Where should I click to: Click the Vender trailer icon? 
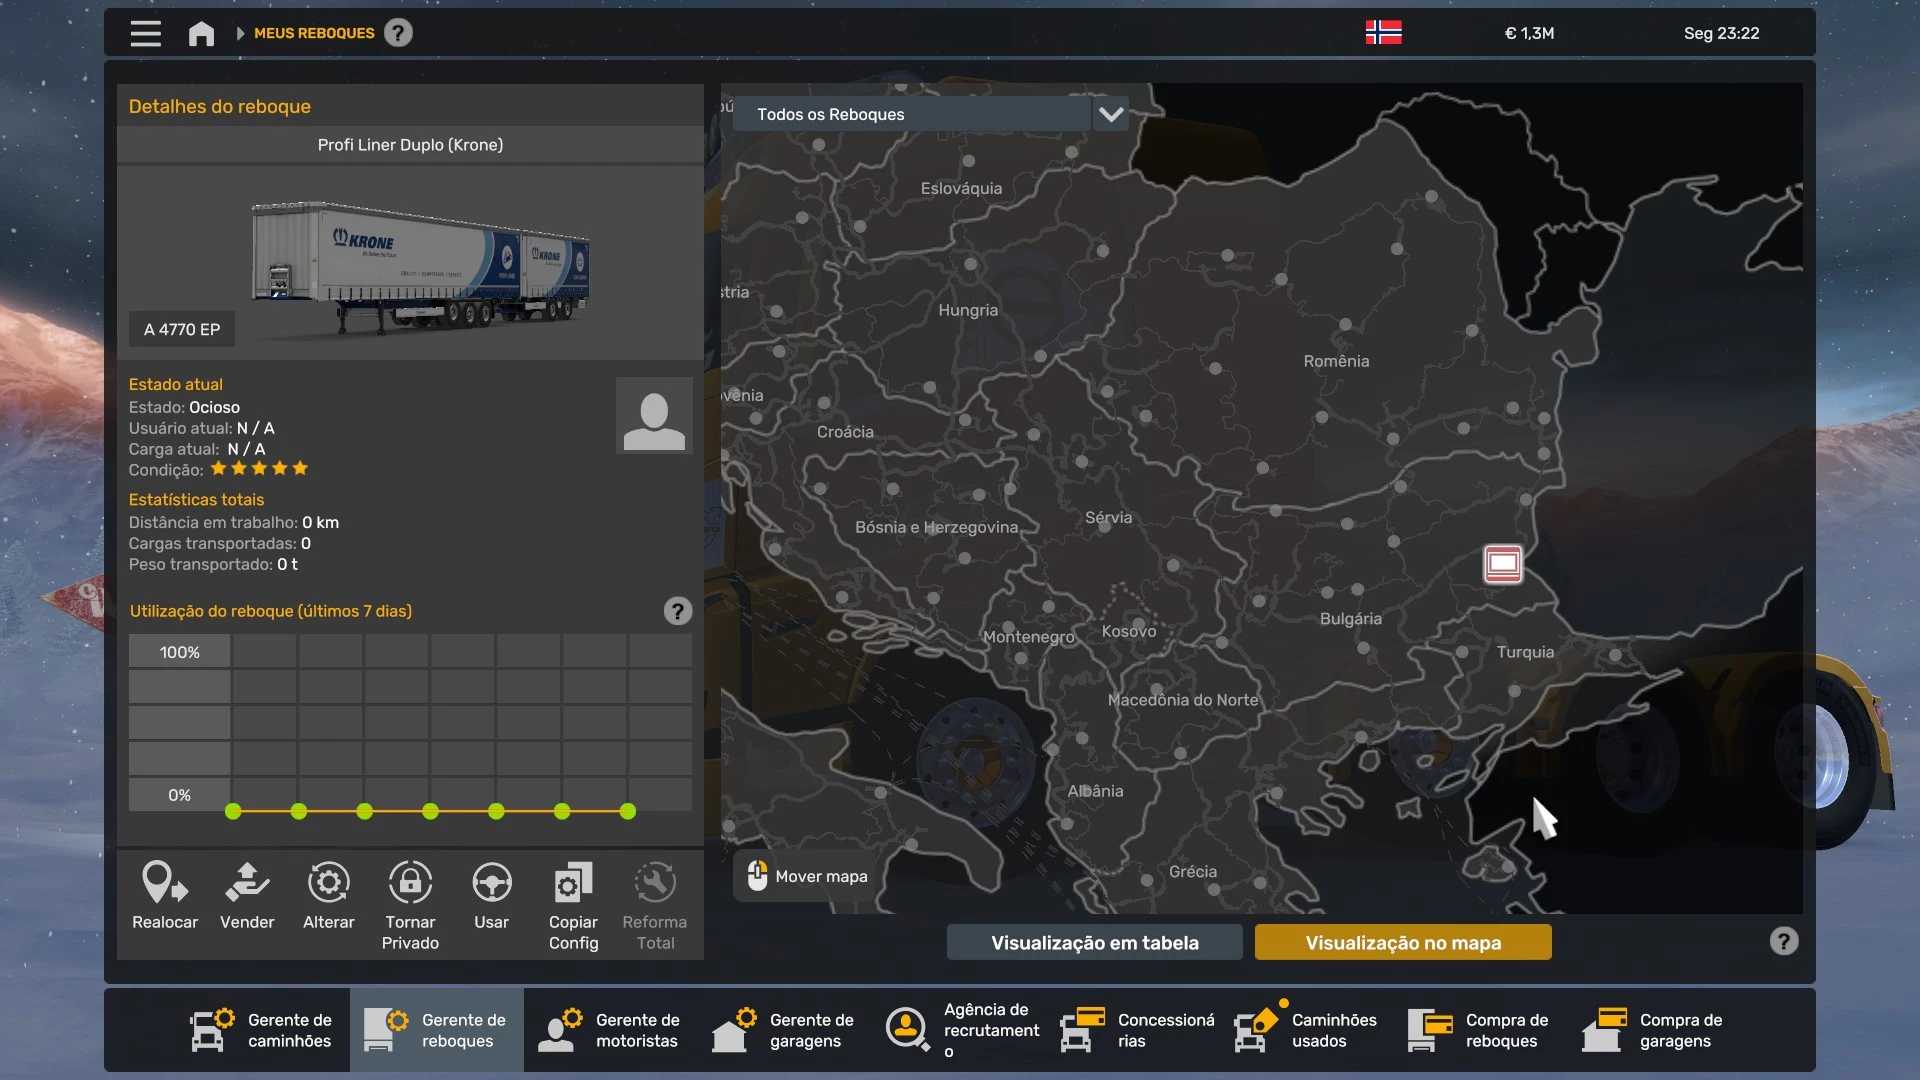247,884
